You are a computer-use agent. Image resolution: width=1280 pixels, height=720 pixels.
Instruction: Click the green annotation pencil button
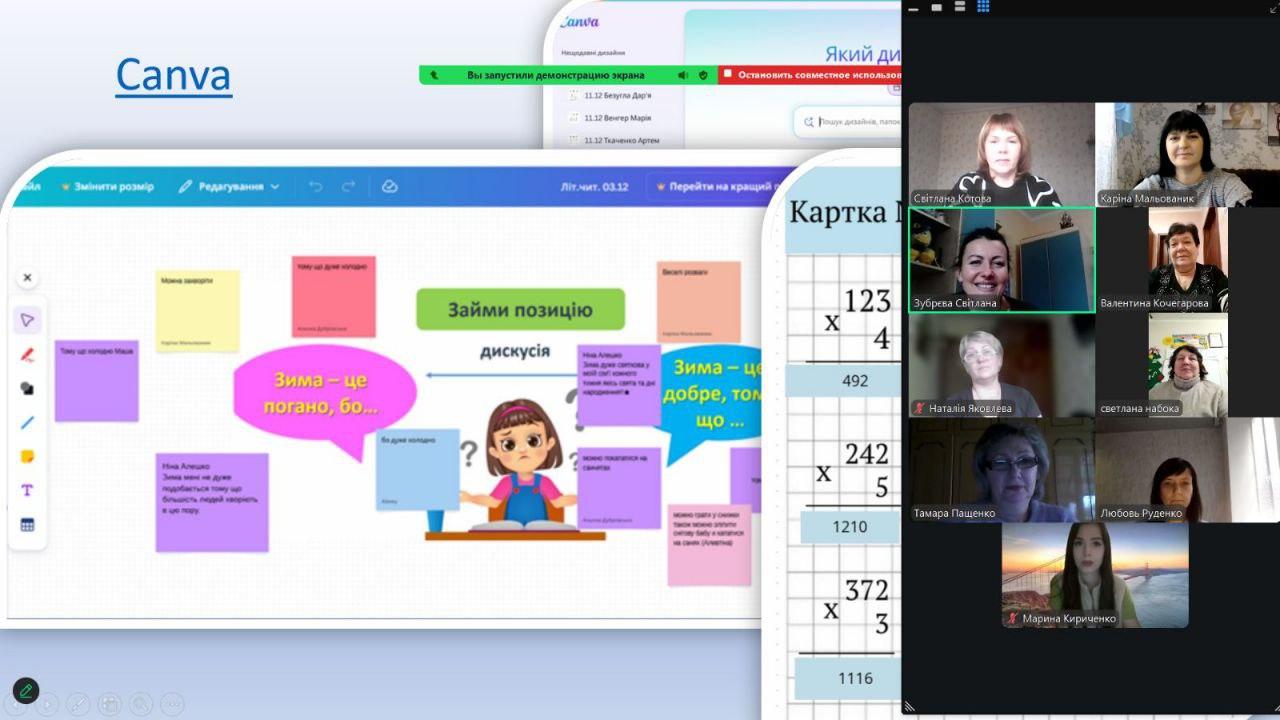[x=26, y=691]
